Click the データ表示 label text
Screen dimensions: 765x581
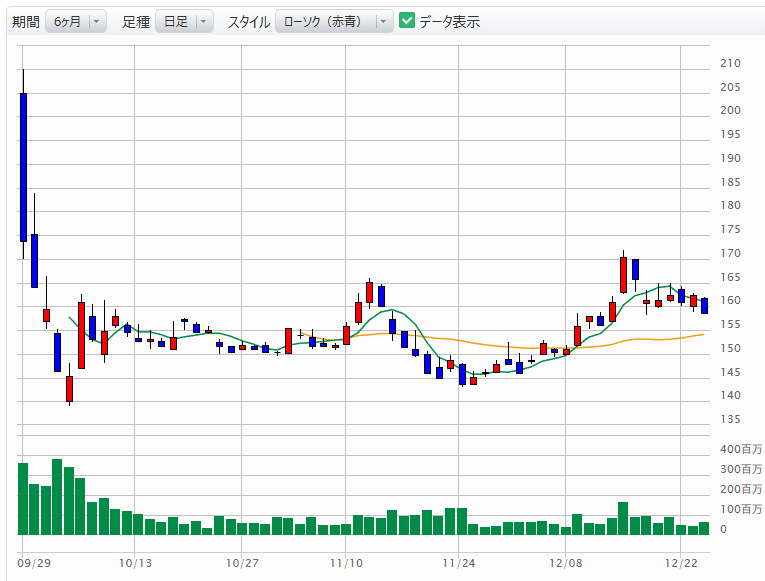point(449,21)
